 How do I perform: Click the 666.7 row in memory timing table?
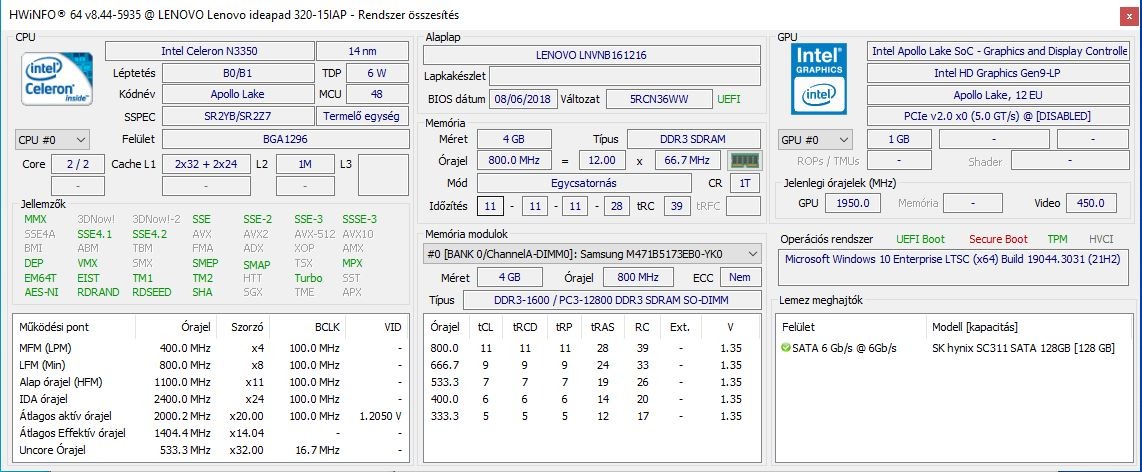pyautogui.click(x=591, y=366)
